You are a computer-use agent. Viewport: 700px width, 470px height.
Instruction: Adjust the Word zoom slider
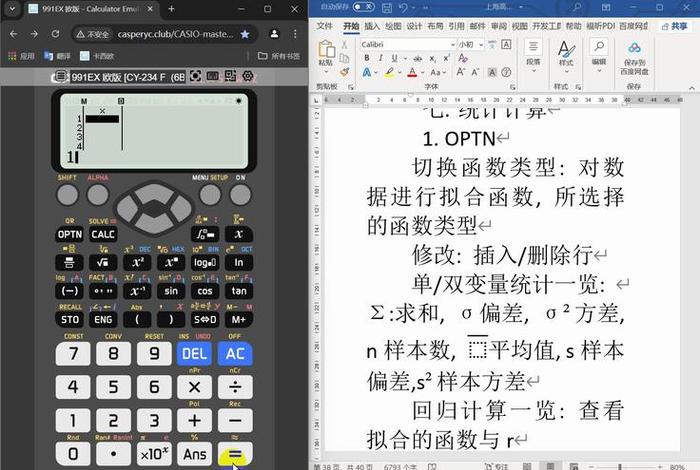[x=620, y=467]
